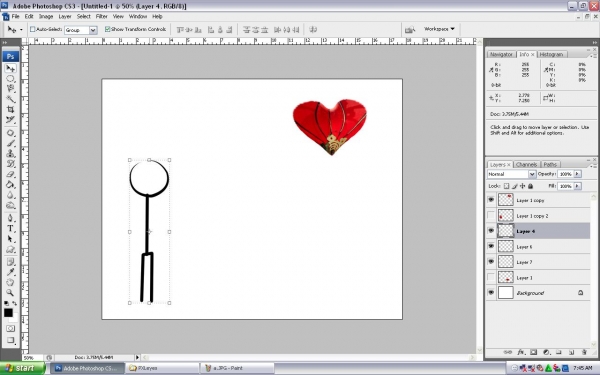
Task: Select the Blur tool
Action: pos(10,195)
